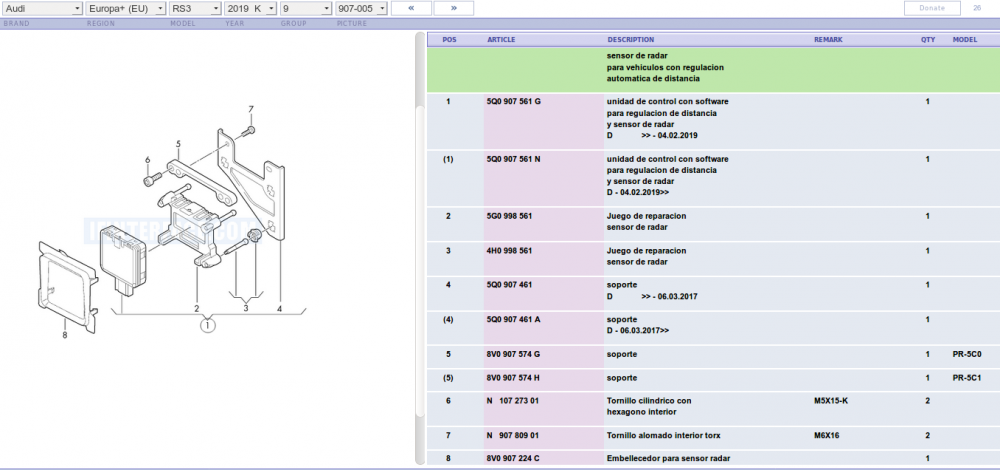Click part number 8 label in diagram
The height and width of the screenshot is (470, 1000).
click(64, 335)
